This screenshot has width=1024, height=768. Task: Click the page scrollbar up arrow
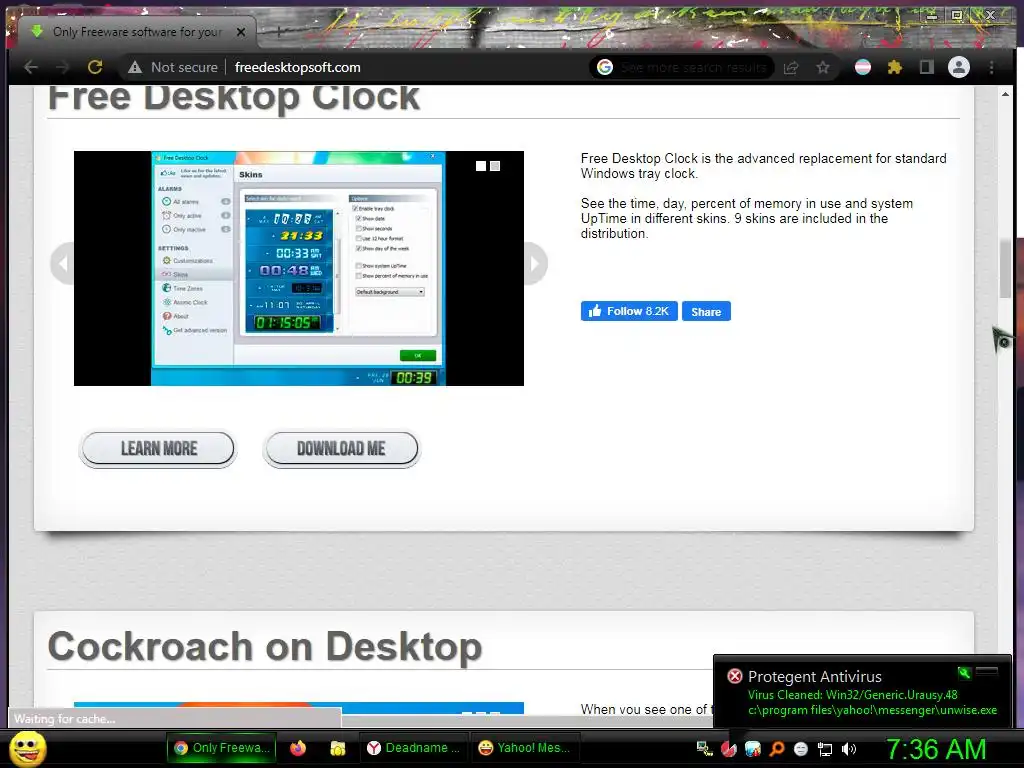(x=1005, y=94)
